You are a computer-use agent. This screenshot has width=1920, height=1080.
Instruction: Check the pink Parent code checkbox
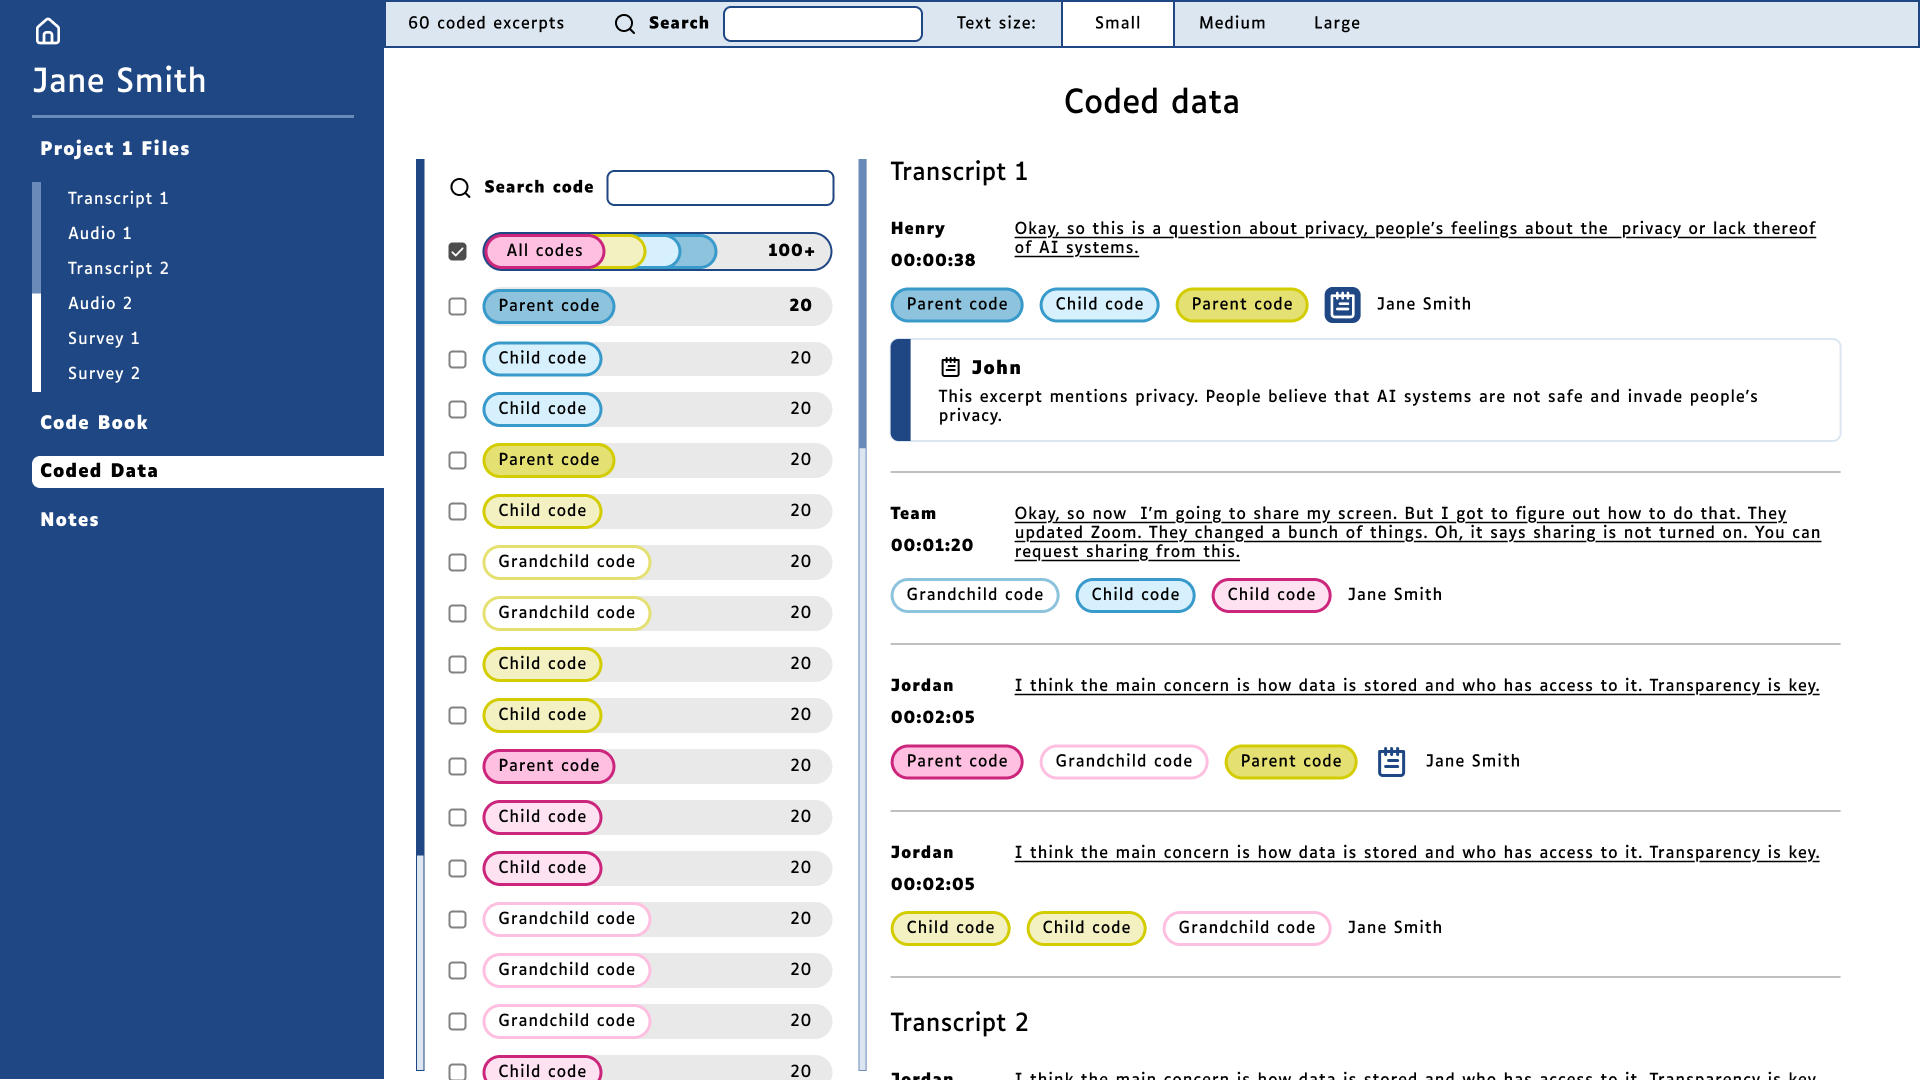[x=457, y=766]
